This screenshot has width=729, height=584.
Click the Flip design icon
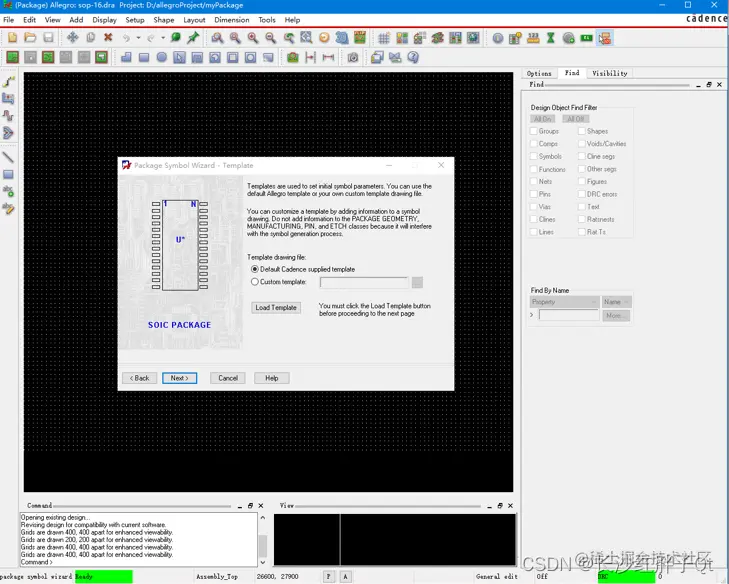point(360,38)
